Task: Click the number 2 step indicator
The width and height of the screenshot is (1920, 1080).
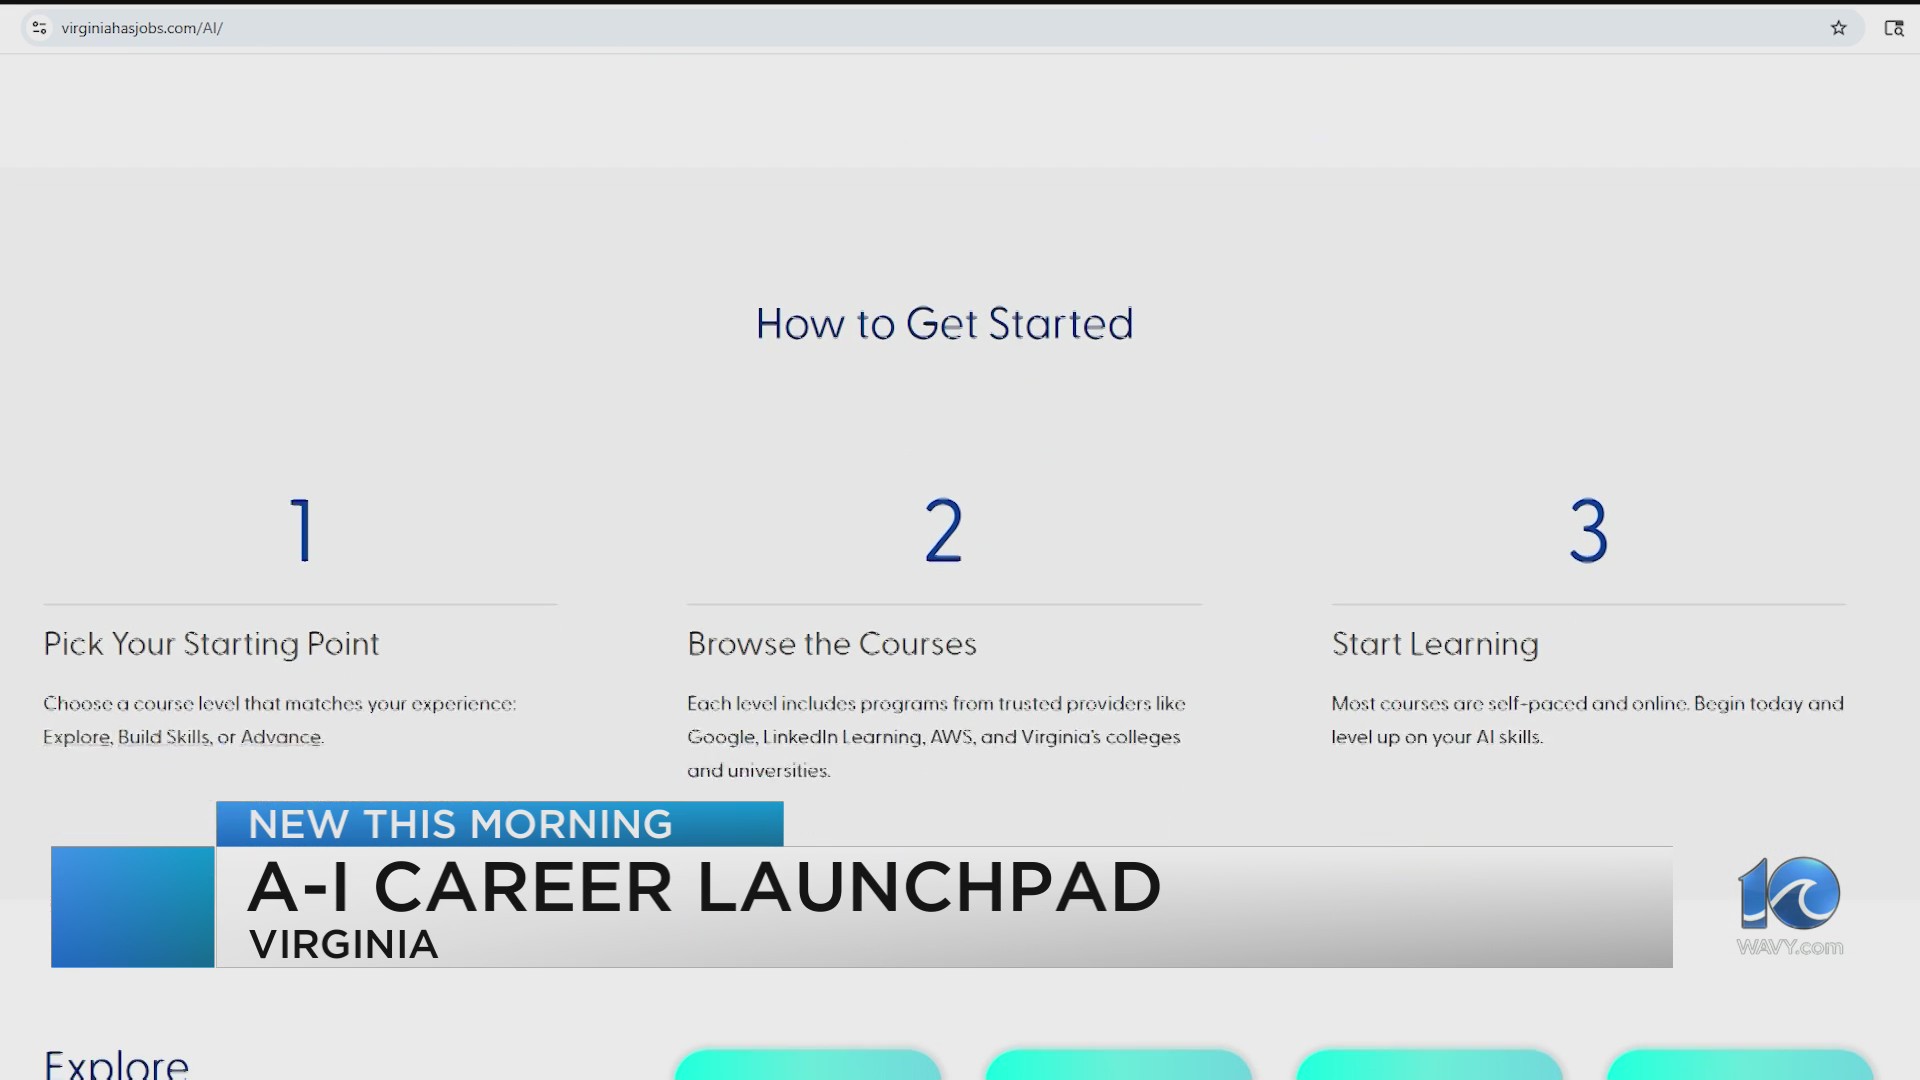Action: (943, 531)
